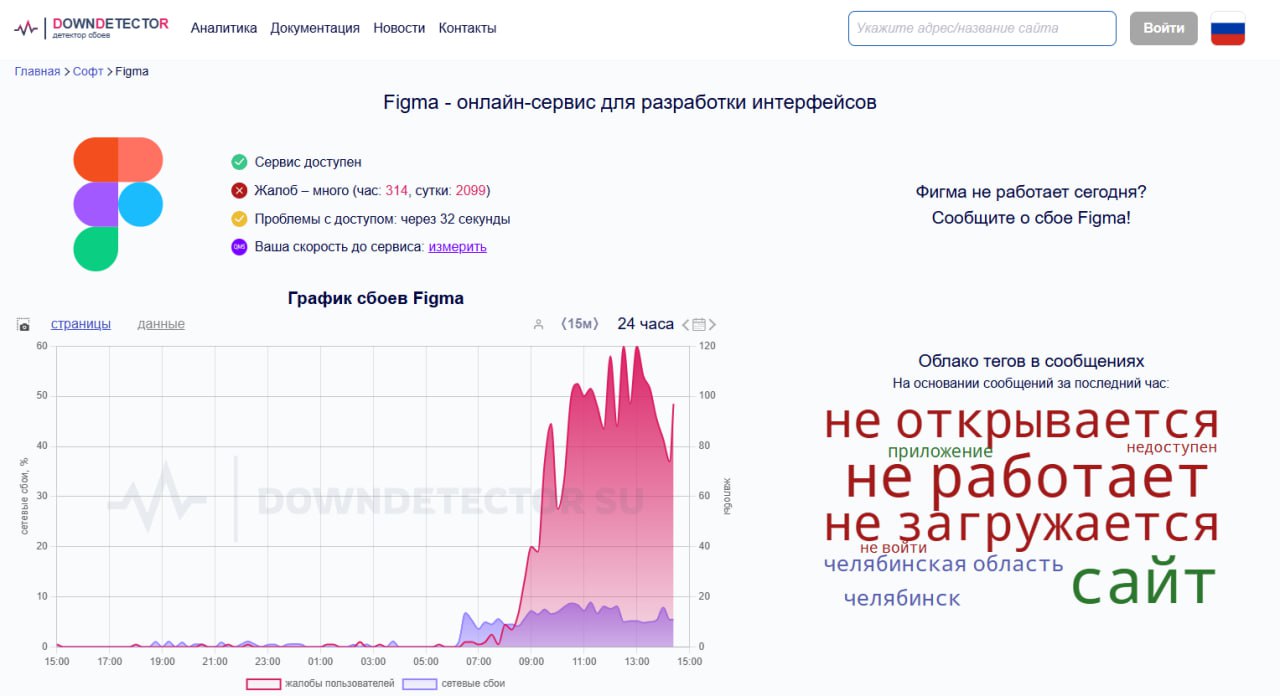Open the Аналитика menu item
1280x696 pixels.
(224, 28)
